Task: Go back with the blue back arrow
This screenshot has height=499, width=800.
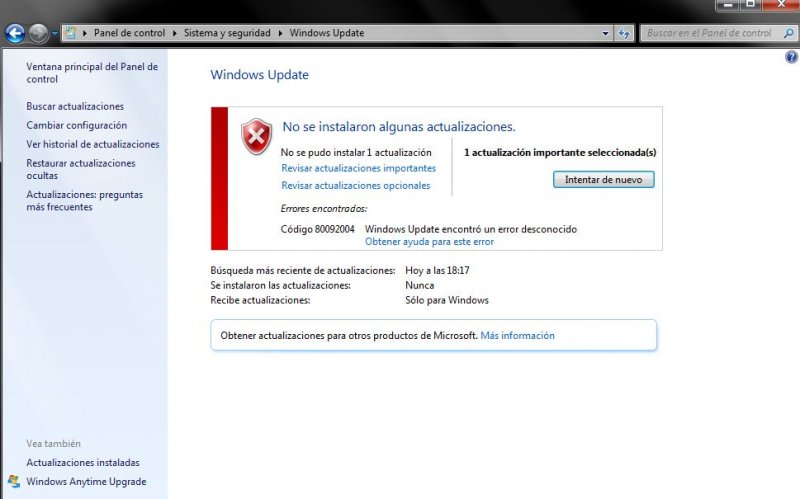Action: [15, 34]
